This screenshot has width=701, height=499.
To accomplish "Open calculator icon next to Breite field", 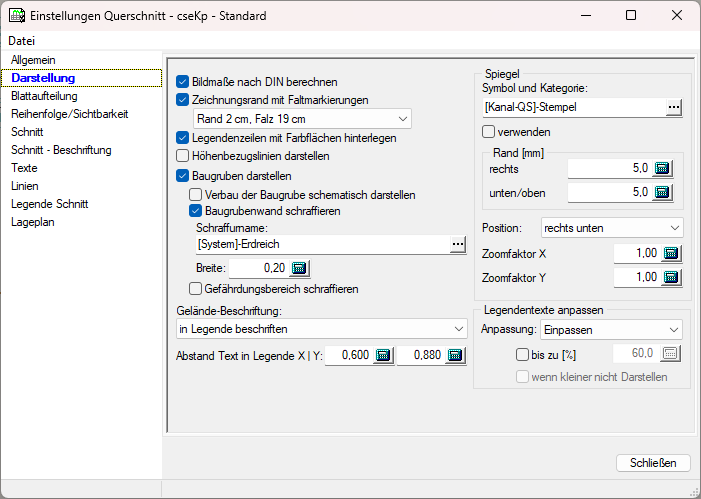I will tap(300, 268).
